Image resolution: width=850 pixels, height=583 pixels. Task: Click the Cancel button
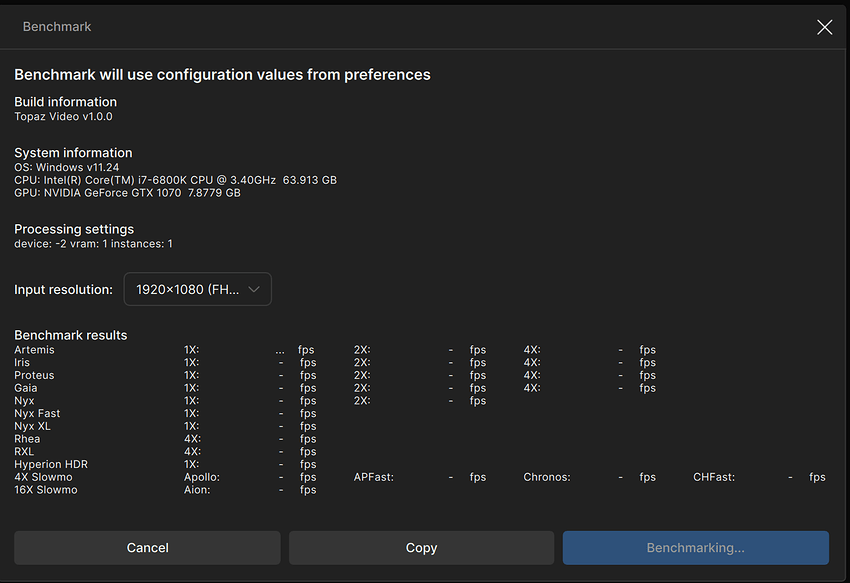pyautogui.click(x=147, y=547)
